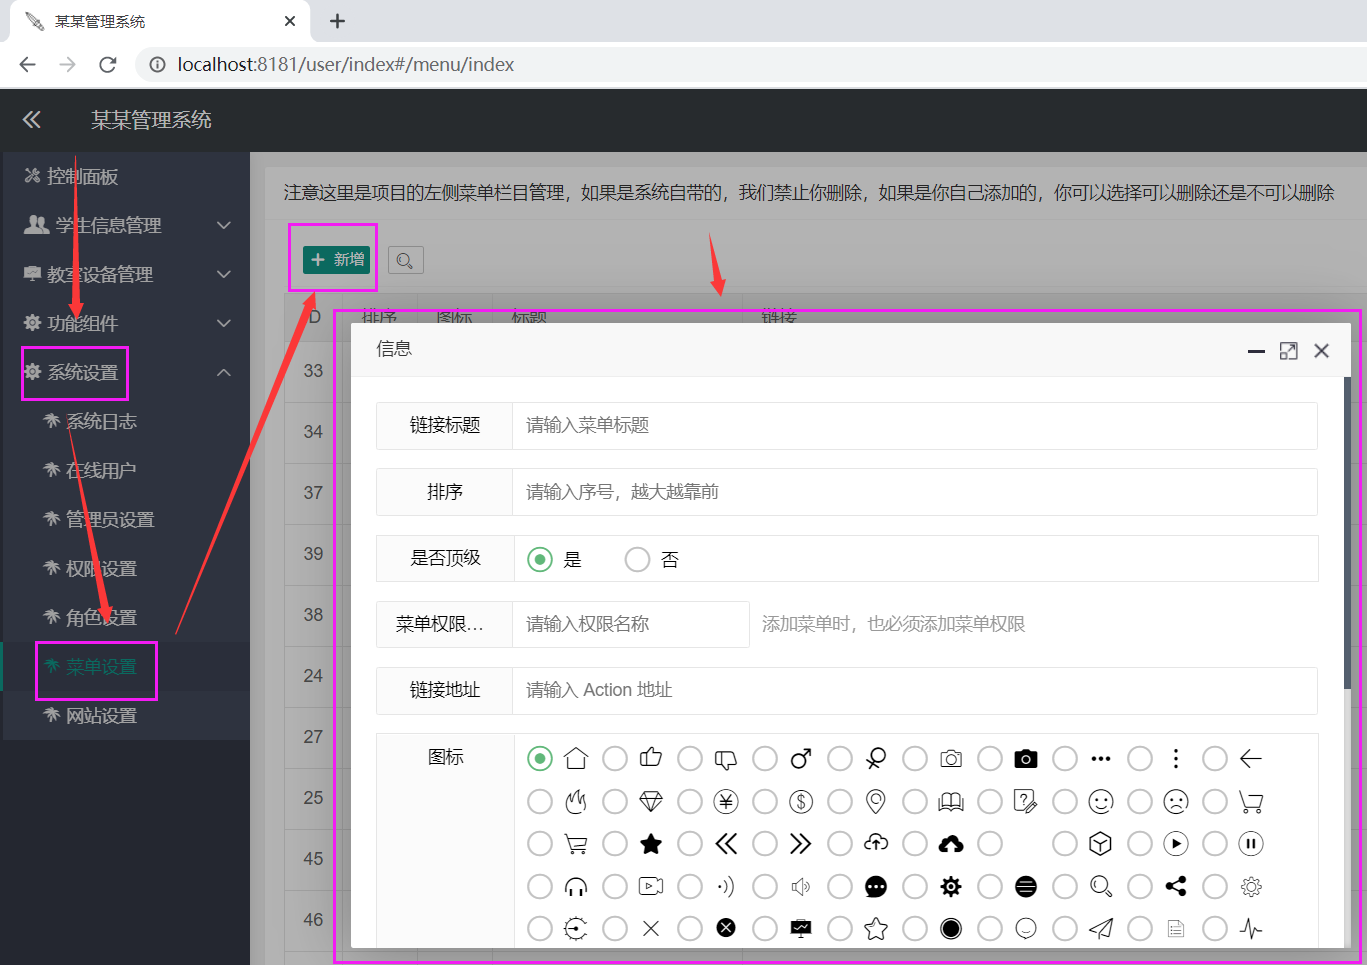The image size is (1367, 965).
Task: Select the camera icon option
Action: 915,758
